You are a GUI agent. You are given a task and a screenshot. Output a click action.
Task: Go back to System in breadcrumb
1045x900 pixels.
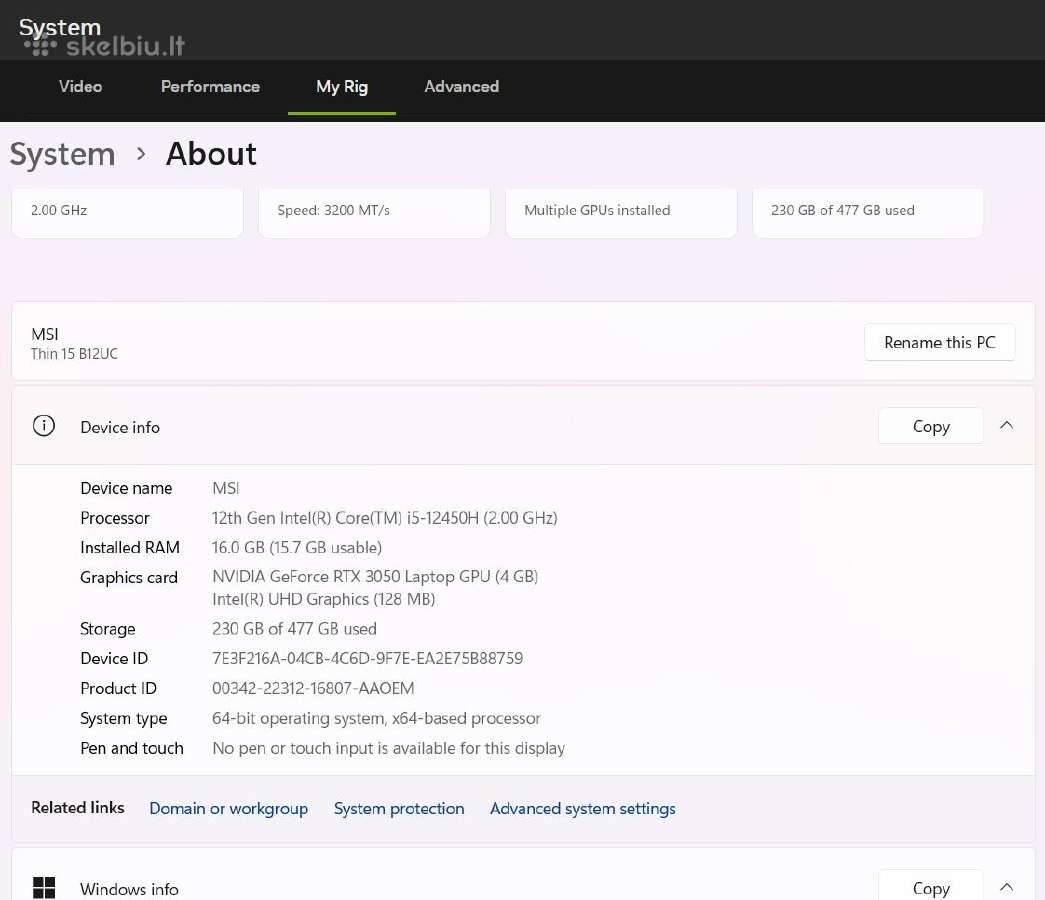click(x=62, y=155)
